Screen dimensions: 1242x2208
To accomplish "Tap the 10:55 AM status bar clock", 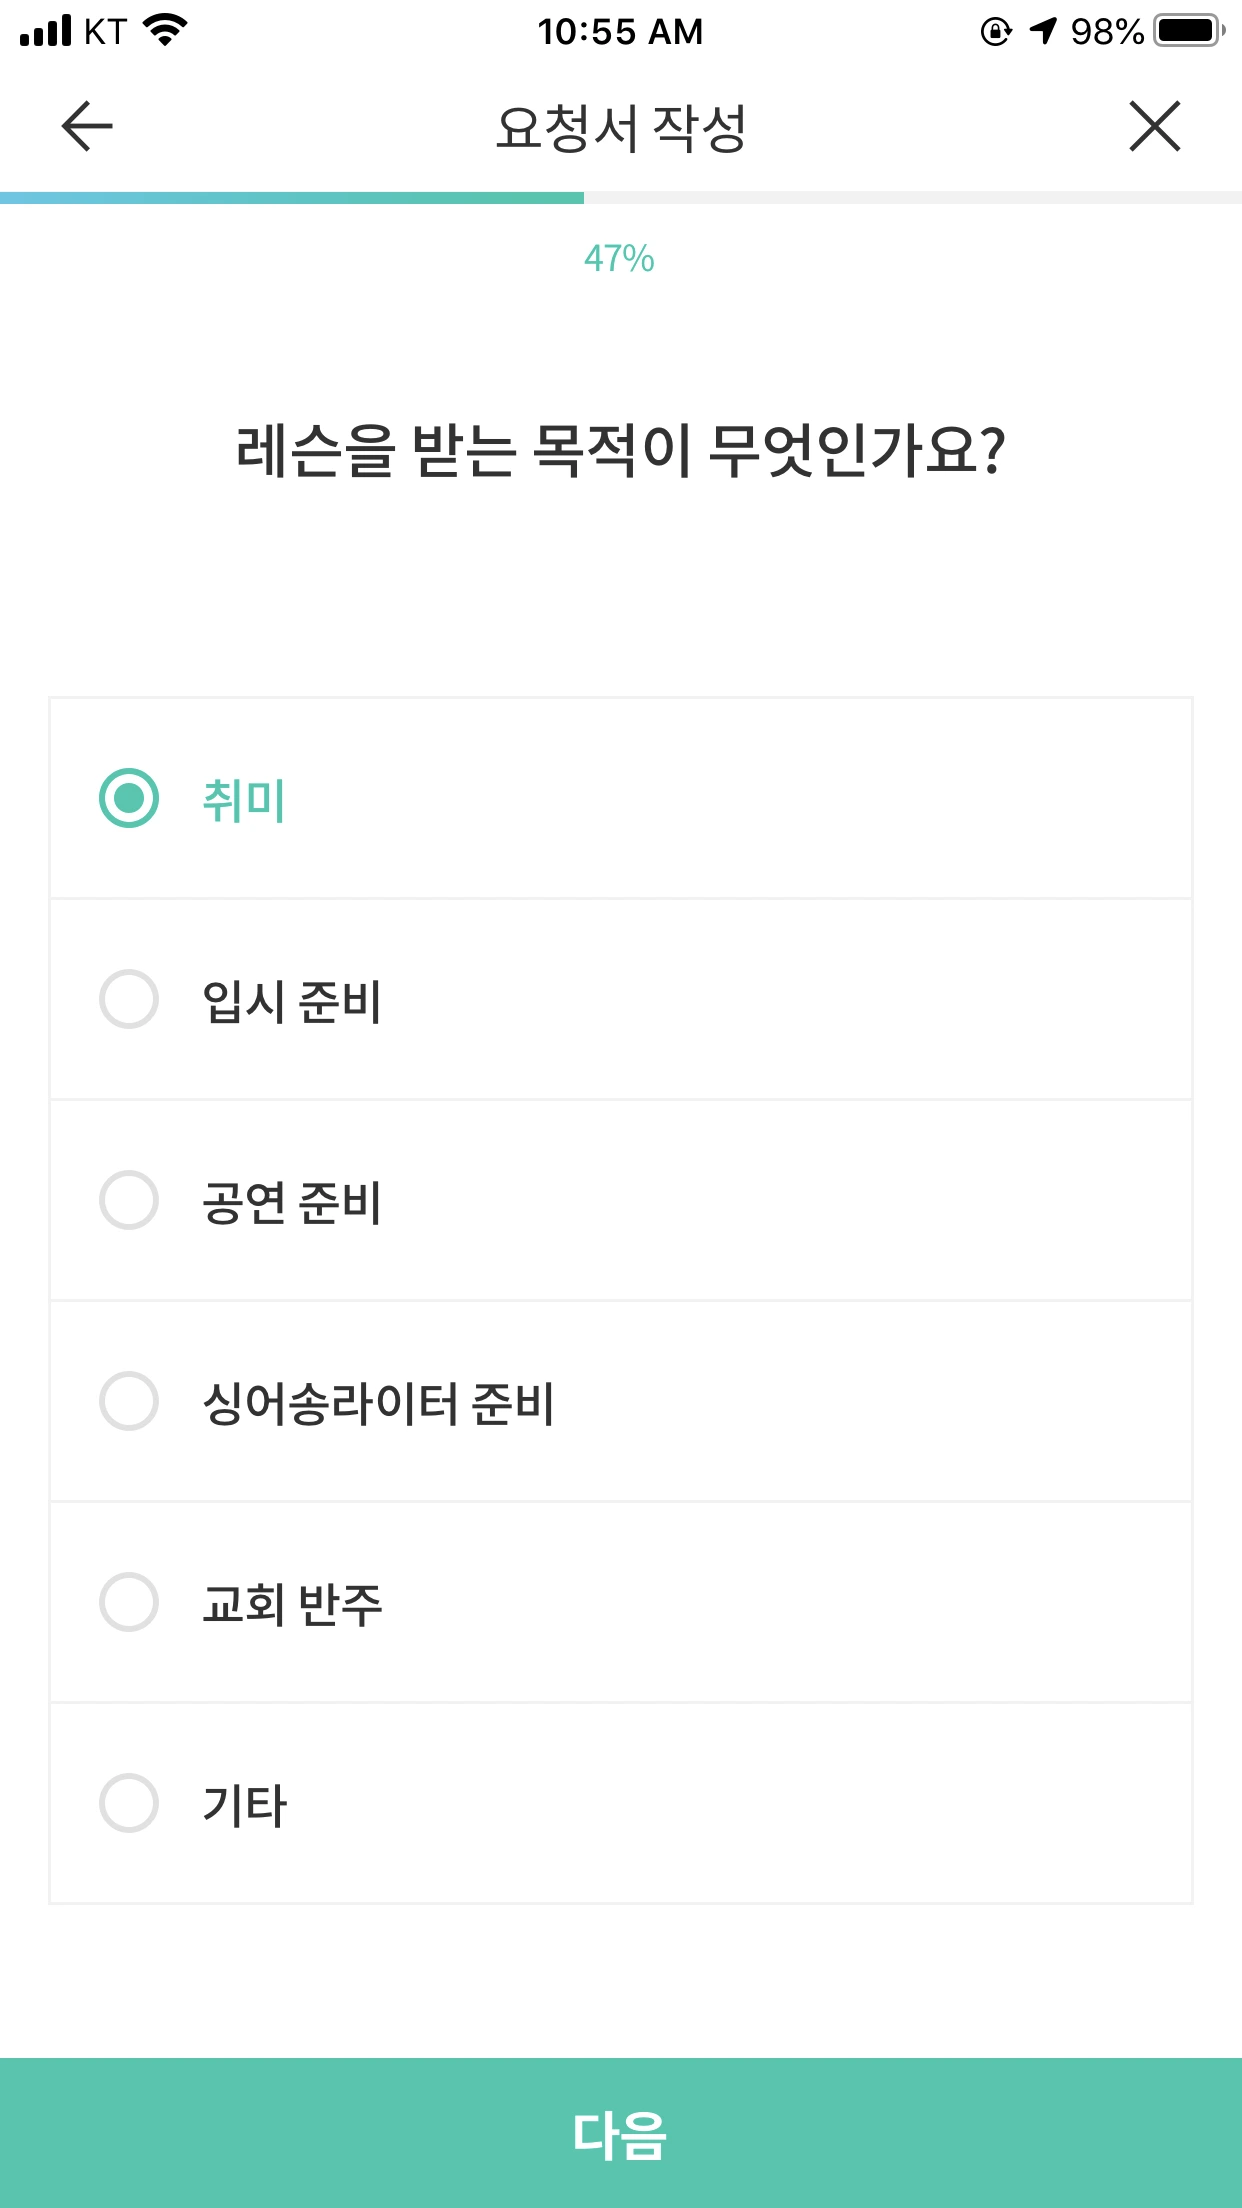I will tap(620, 31).
